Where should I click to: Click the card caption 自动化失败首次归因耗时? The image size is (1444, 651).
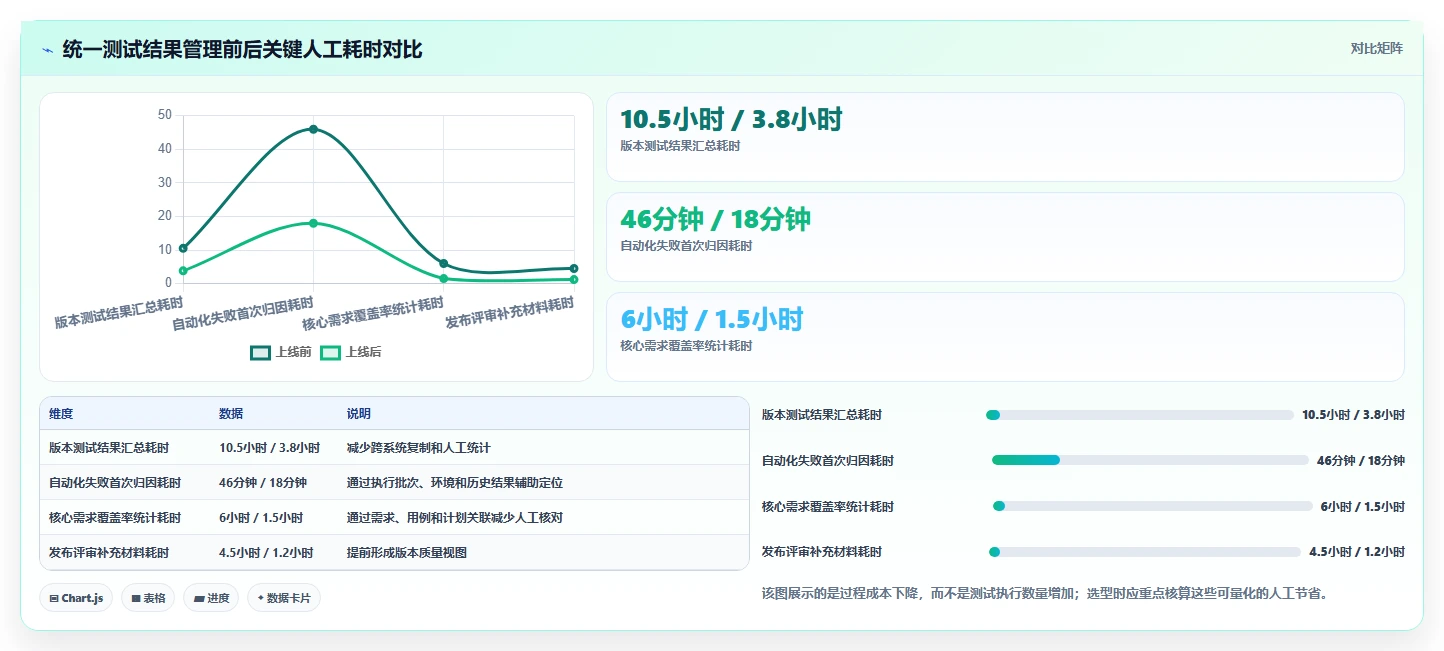(686, 246)
